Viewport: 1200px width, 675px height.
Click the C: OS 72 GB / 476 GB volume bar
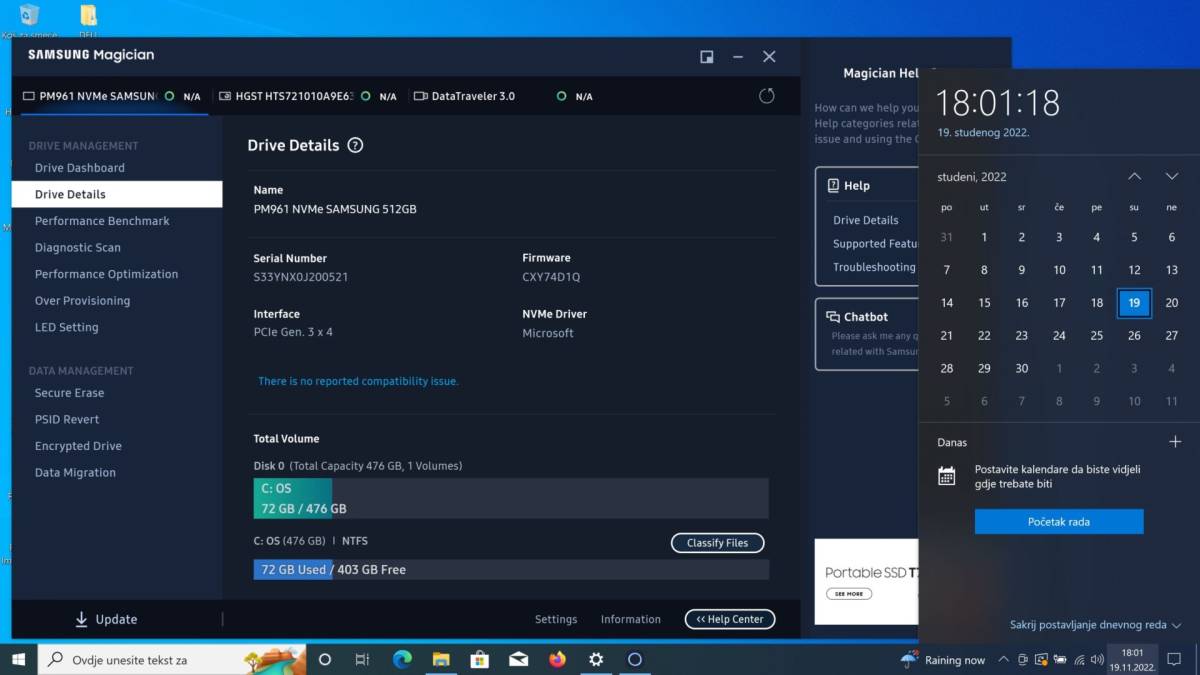click(x=511, y=498)
